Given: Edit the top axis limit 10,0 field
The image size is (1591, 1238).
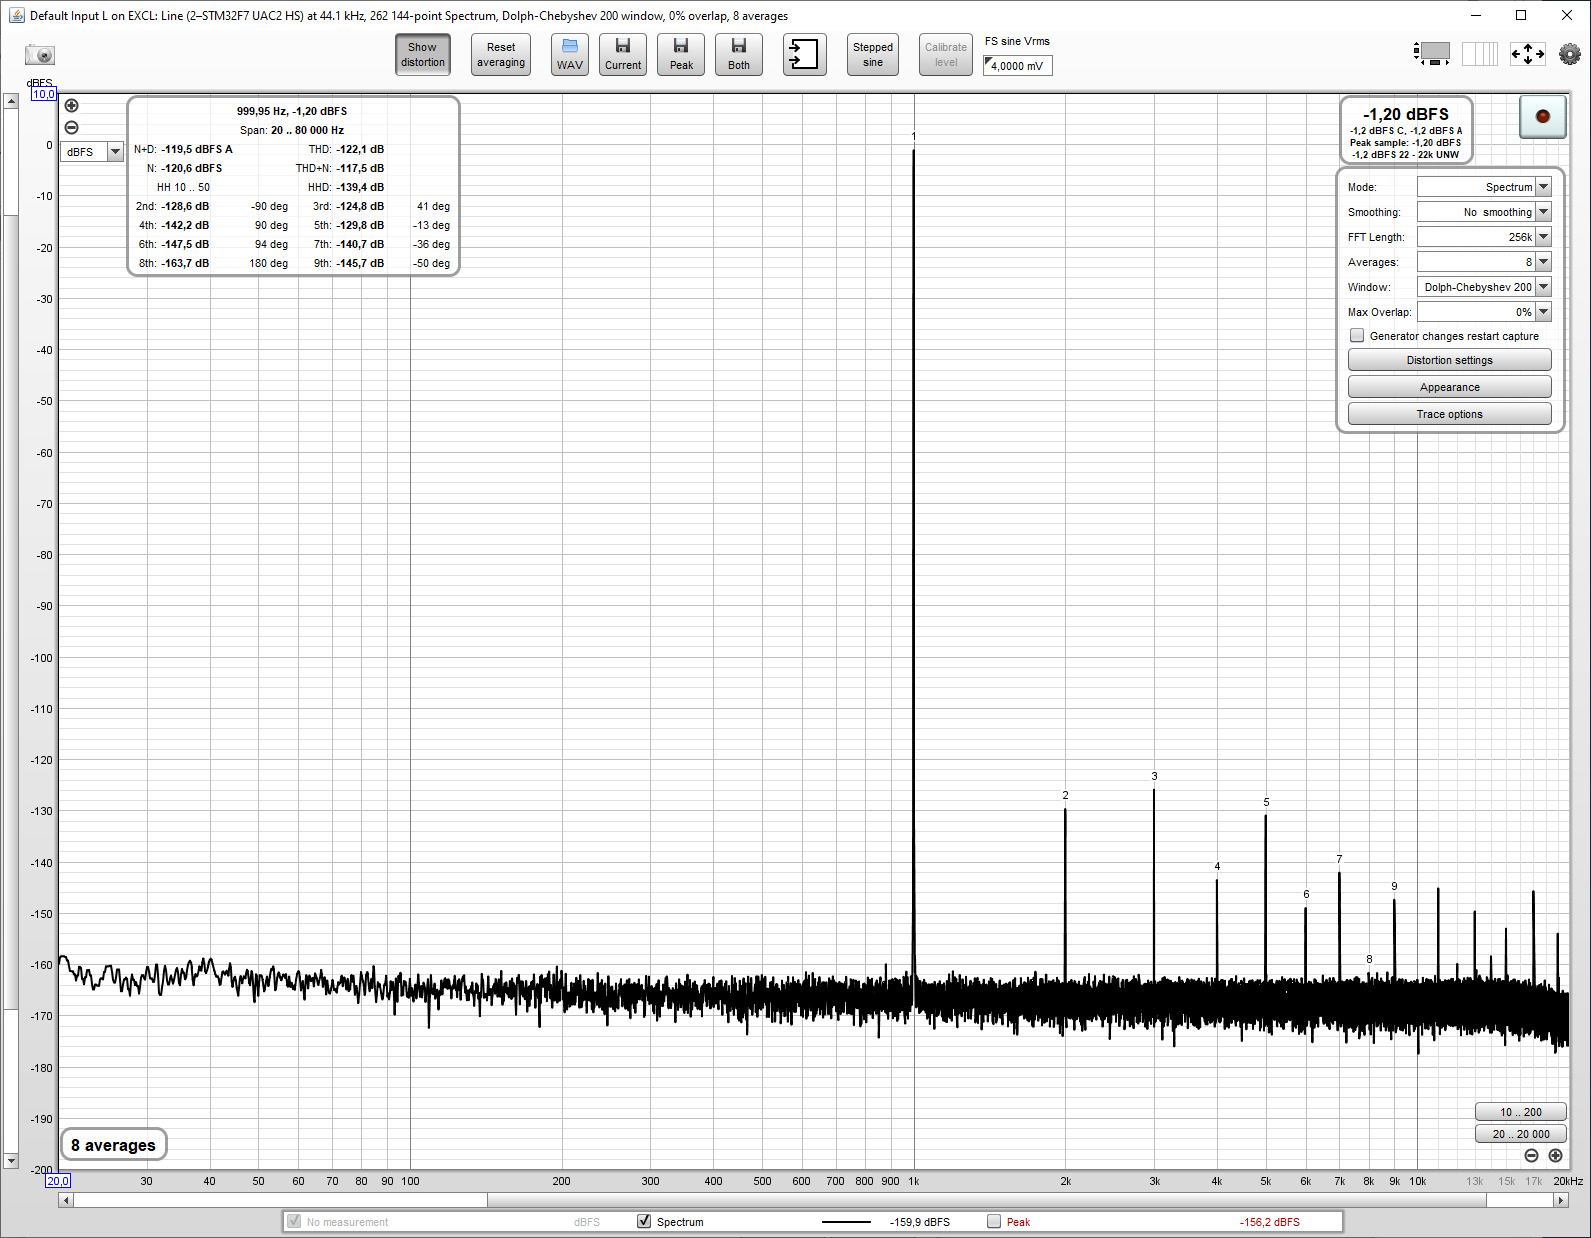Looking at the screenshot, I should tap(44, 94).
